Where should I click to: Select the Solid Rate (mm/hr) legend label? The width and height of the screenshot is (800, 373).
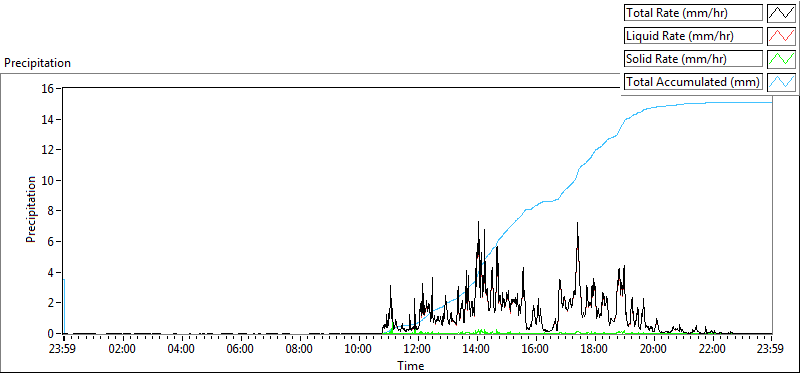coord(693,59)
